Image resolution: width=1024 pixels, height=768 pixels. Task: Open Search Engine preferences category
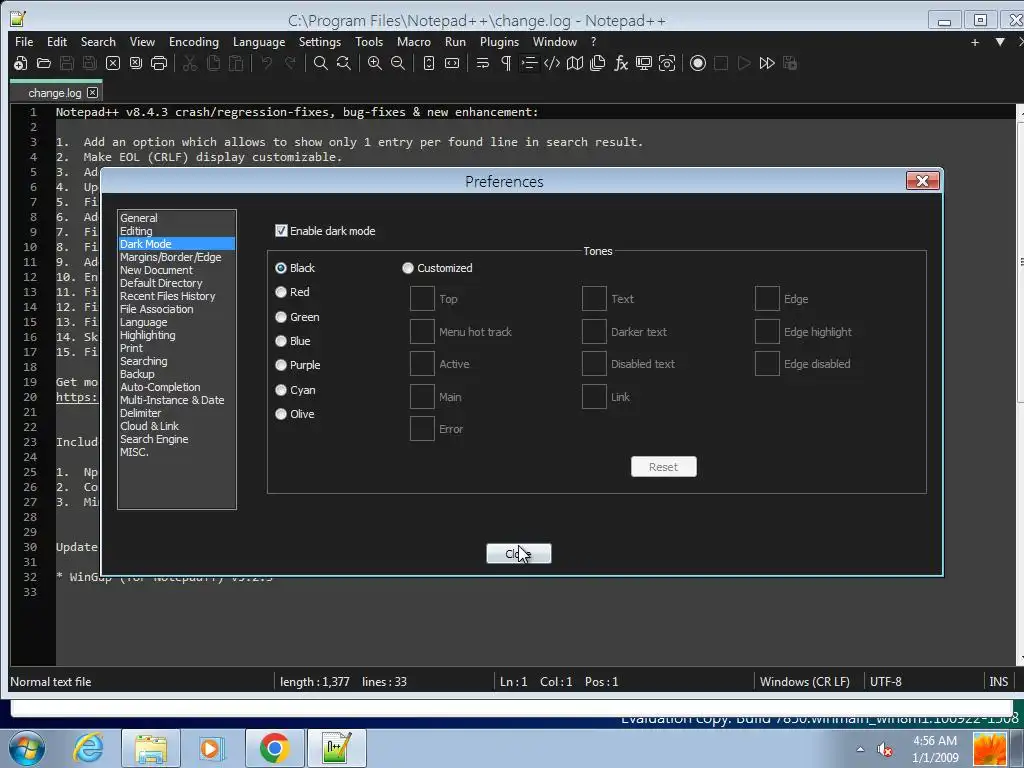(x=154, y=440)
